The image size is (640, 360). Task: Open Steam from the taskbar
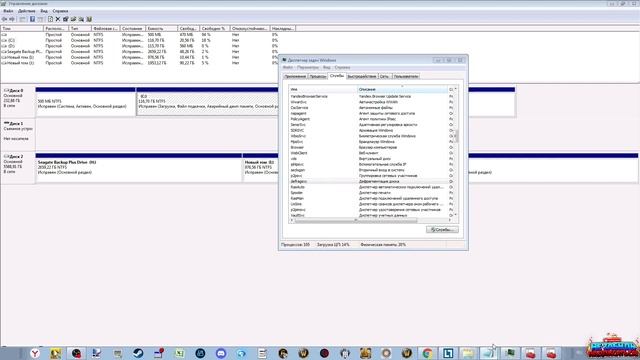pyautogui.click(x=138, y=353)
